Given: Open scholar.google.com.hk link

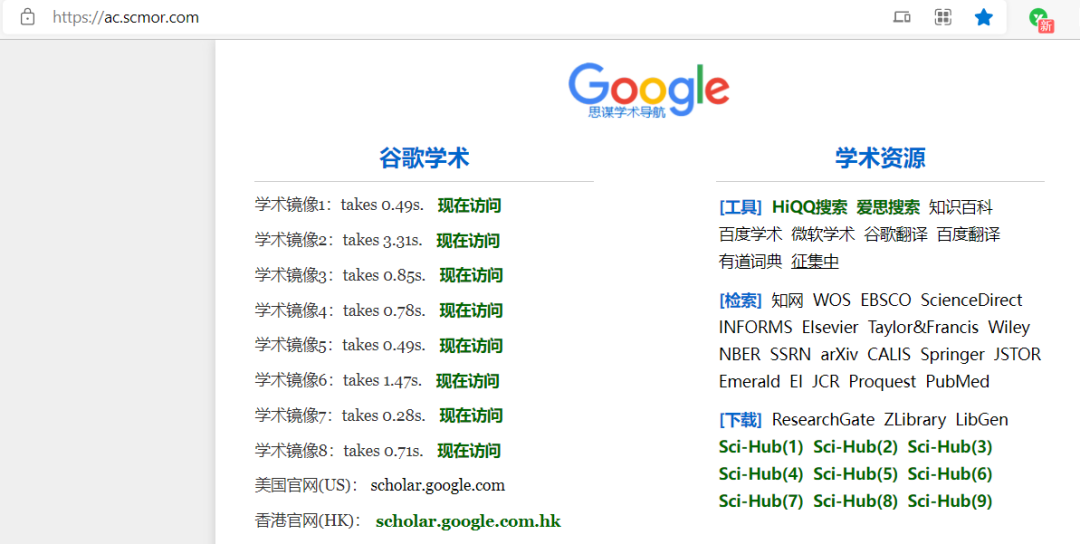Looking at the screenshot, I should click(x=468, y=521).
